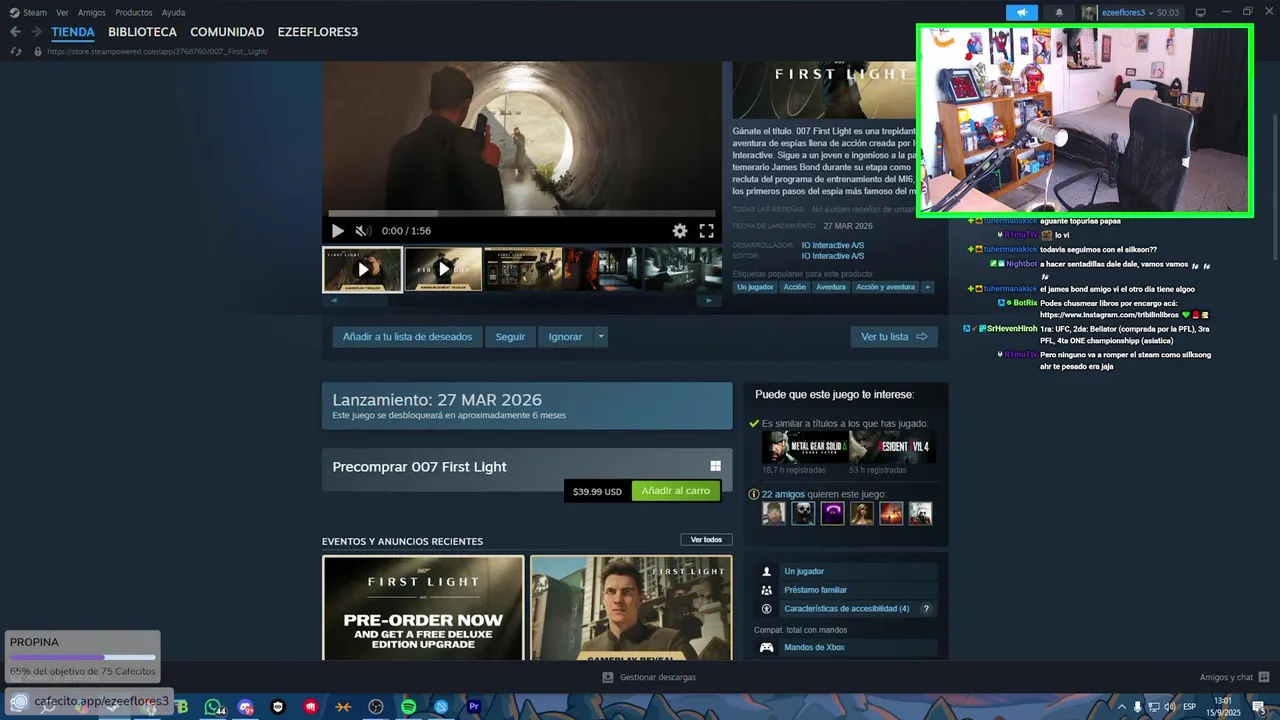Click the volume speaker tray icon
Image resolution: width=1280 pixels, height=720 pixels.
[x=1171, y=707]
